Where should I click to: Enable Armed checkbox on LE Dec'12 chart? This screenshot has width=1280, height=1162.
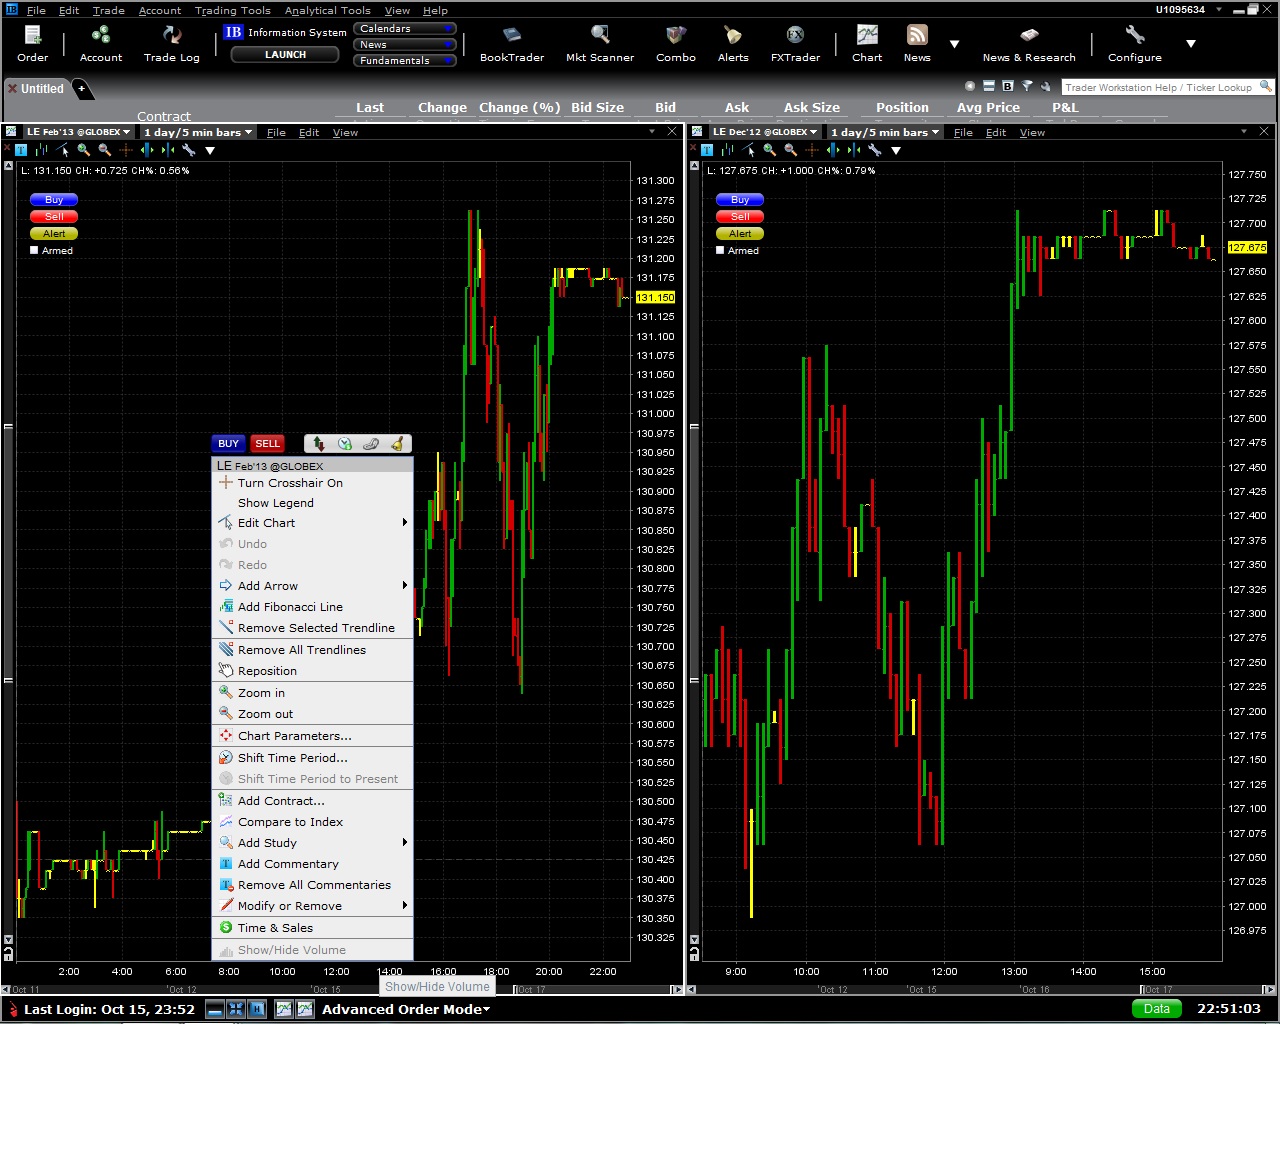(x=721, y=251)
